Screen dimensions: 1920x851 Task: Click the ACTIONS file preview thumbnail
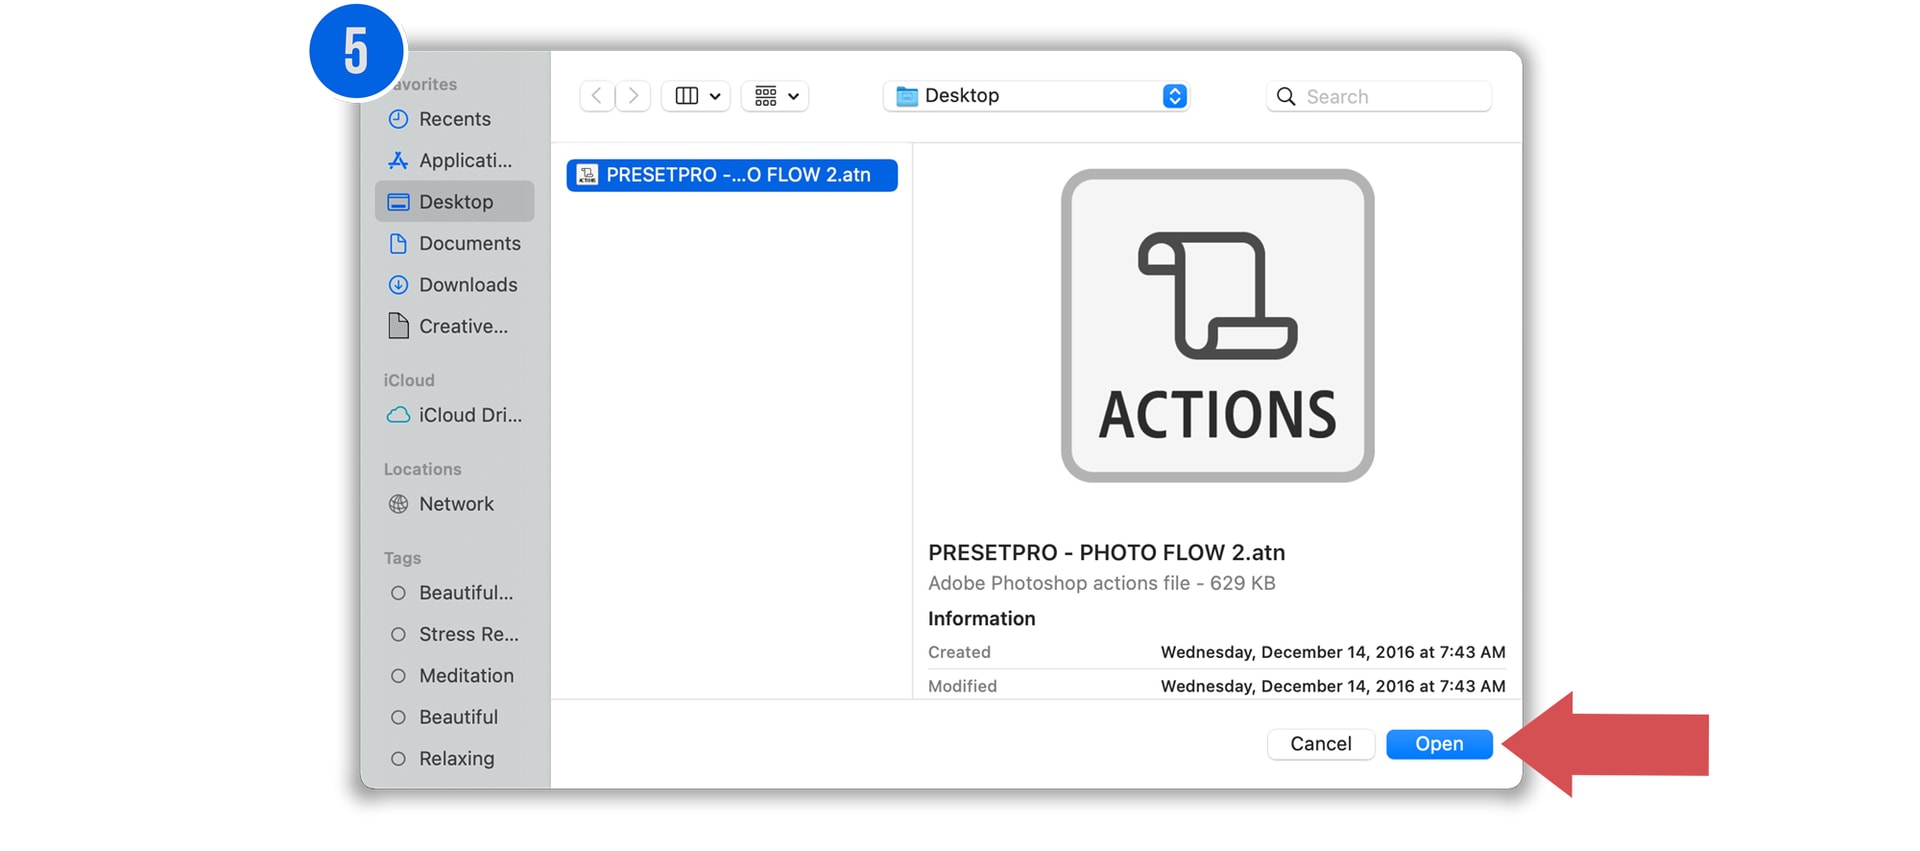click(1217, 325)
